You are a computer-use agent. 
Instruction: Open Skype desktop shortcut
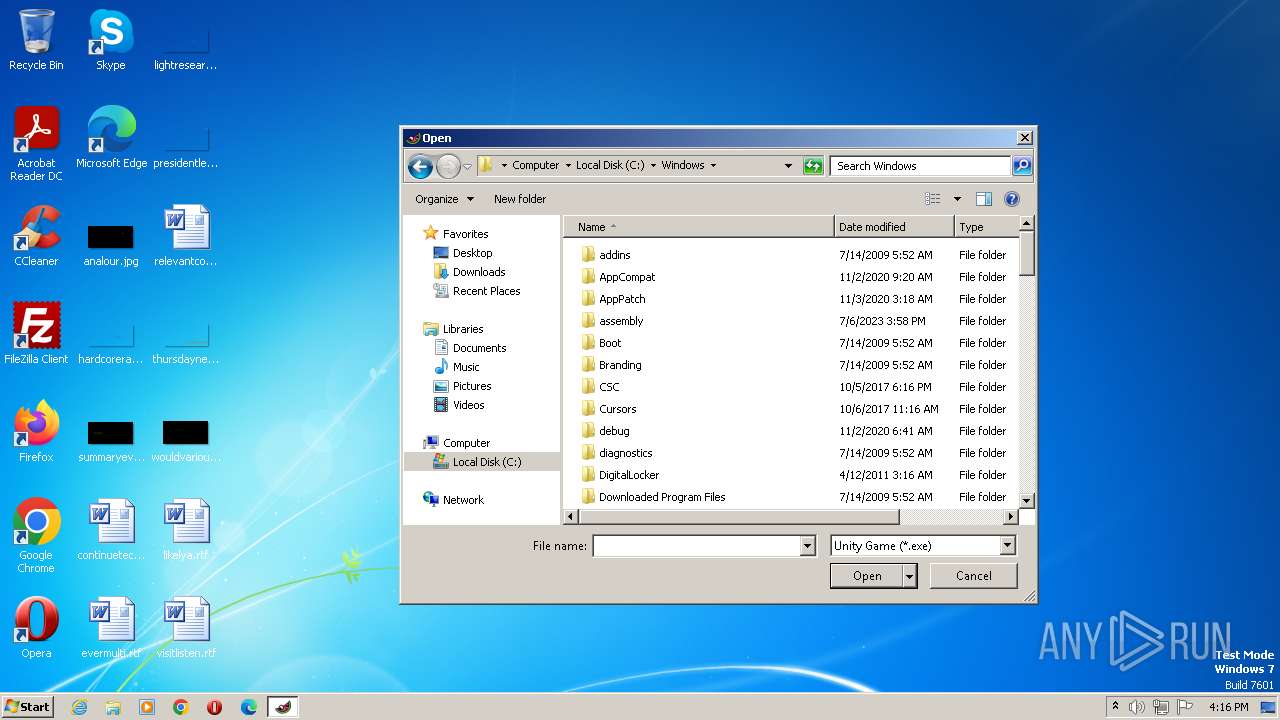tap(110, 40)
